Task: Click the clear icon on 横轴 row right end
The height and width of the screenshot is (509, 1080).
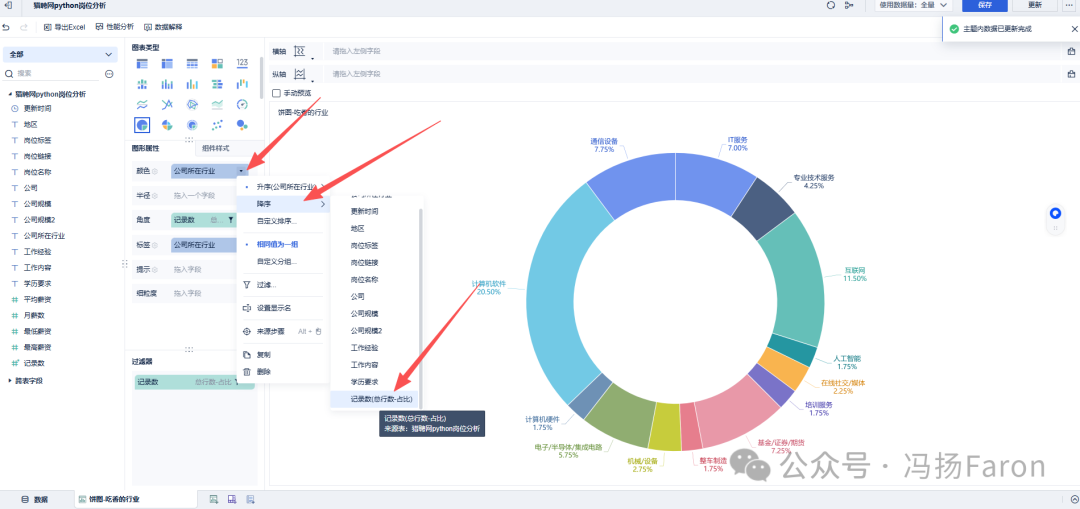Action: tap(1071, 51)
